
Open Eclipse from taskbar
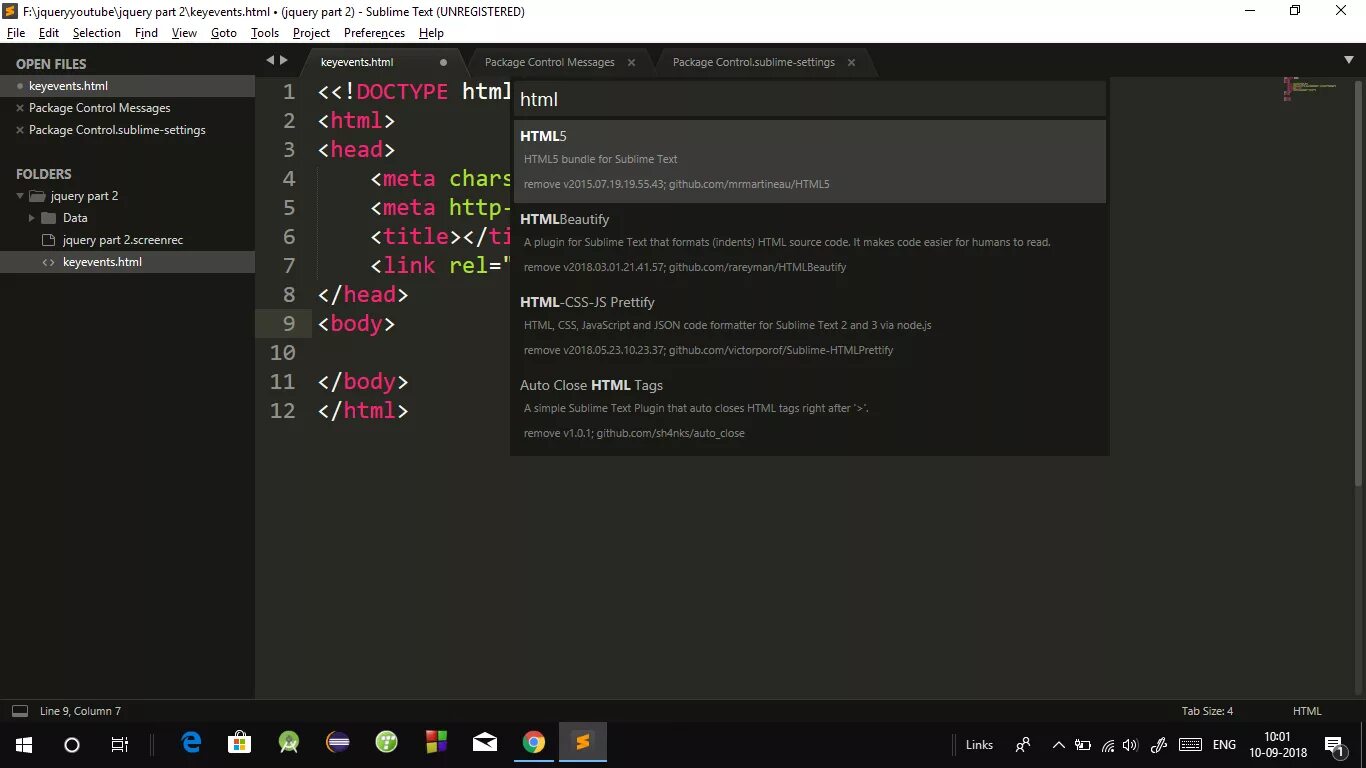[338, 742]
